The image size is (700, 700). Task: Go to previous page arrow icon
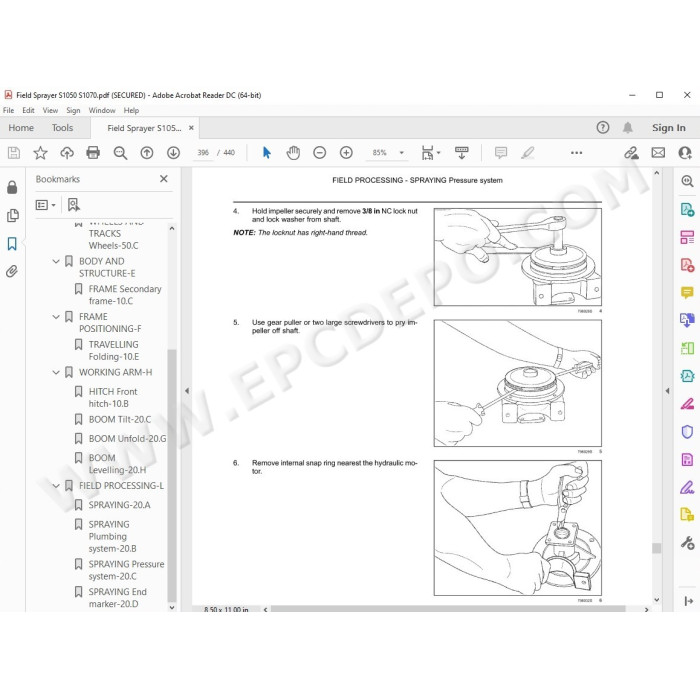[147, 153]
